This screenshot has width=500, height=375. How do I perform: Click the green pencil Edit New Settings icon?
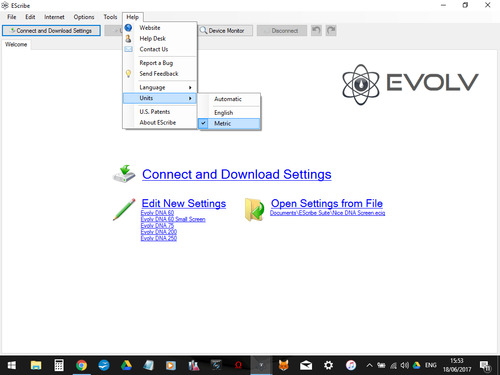point(124,209)
